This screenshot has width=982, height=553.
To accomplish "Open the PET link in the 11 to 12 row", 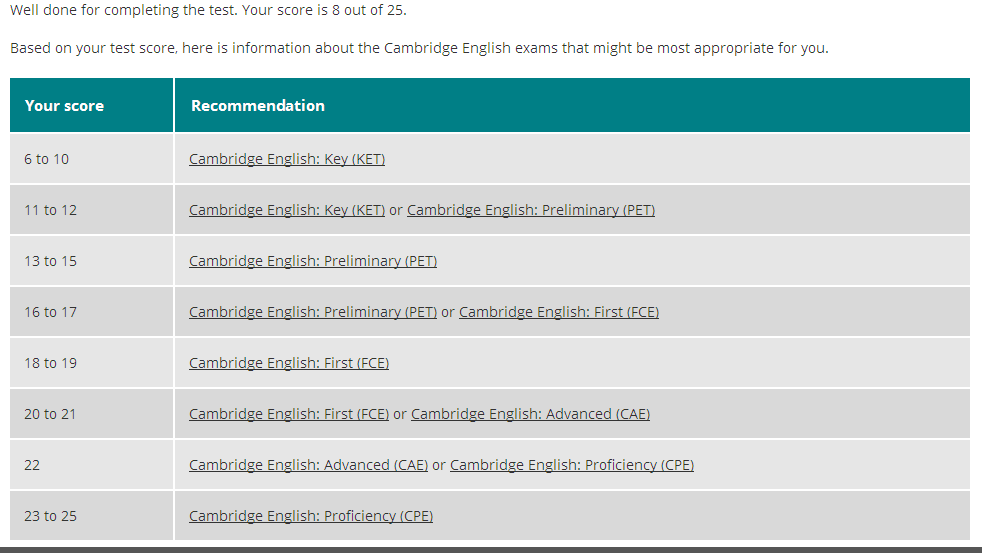I will (531, 210).
